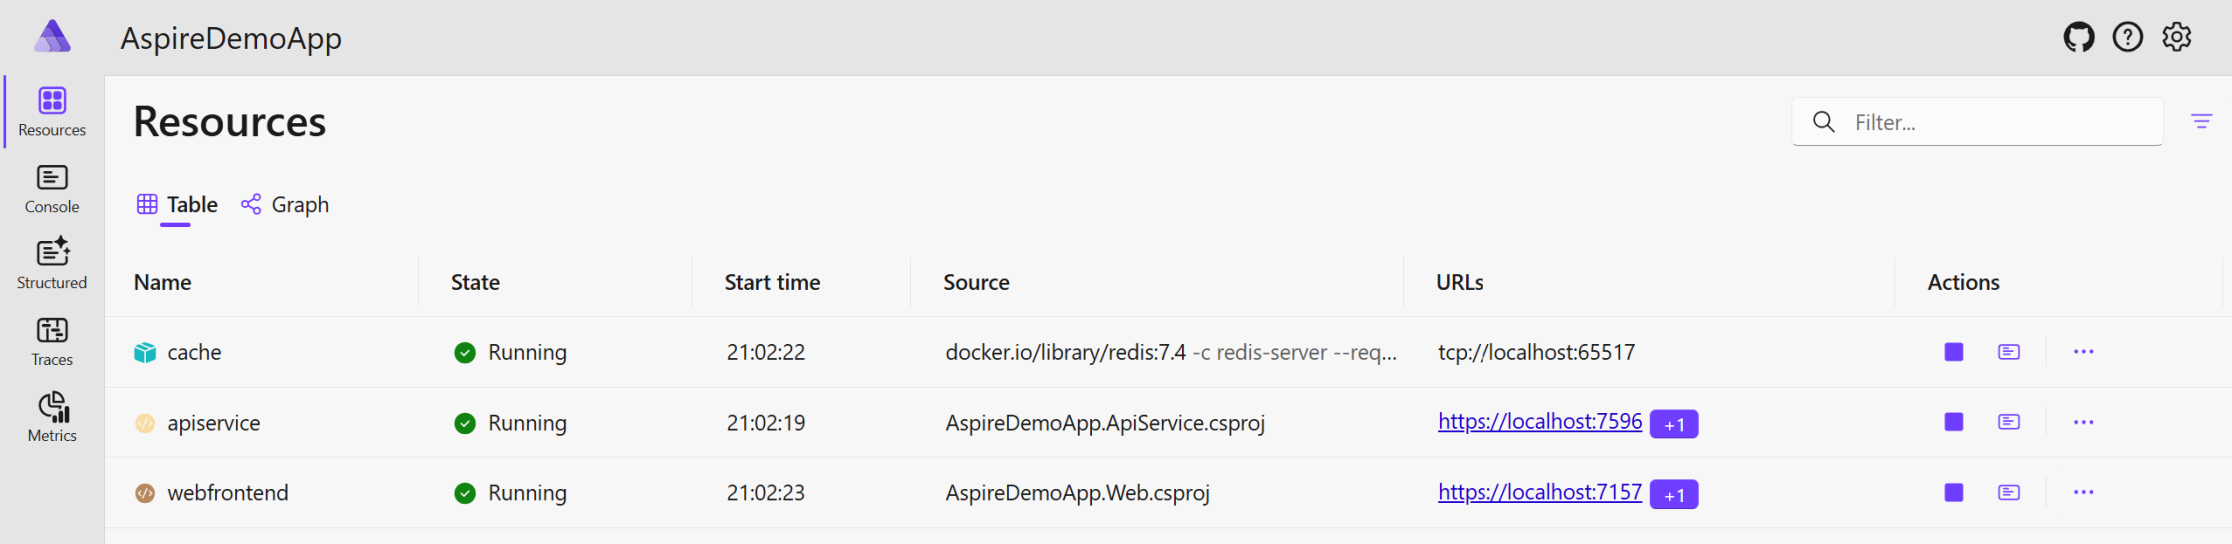Stop the cache resource

point(1954,352)
